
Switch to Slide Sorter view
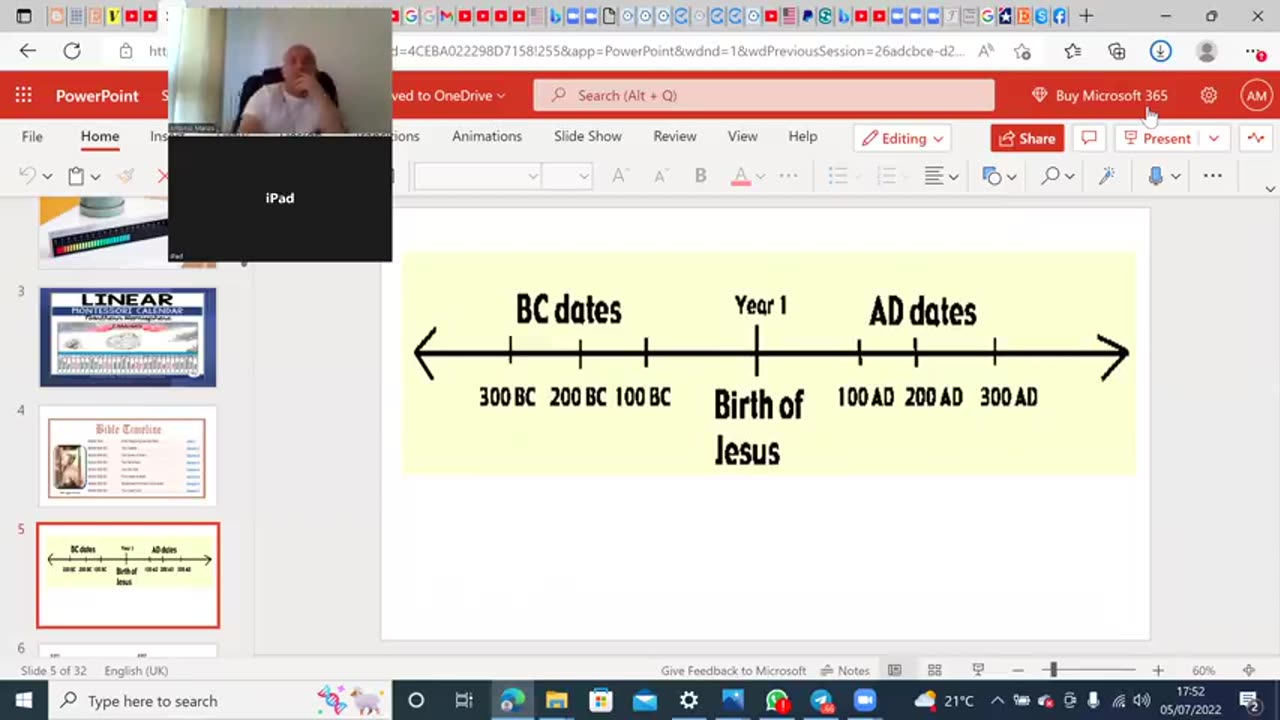pos(935,670)
